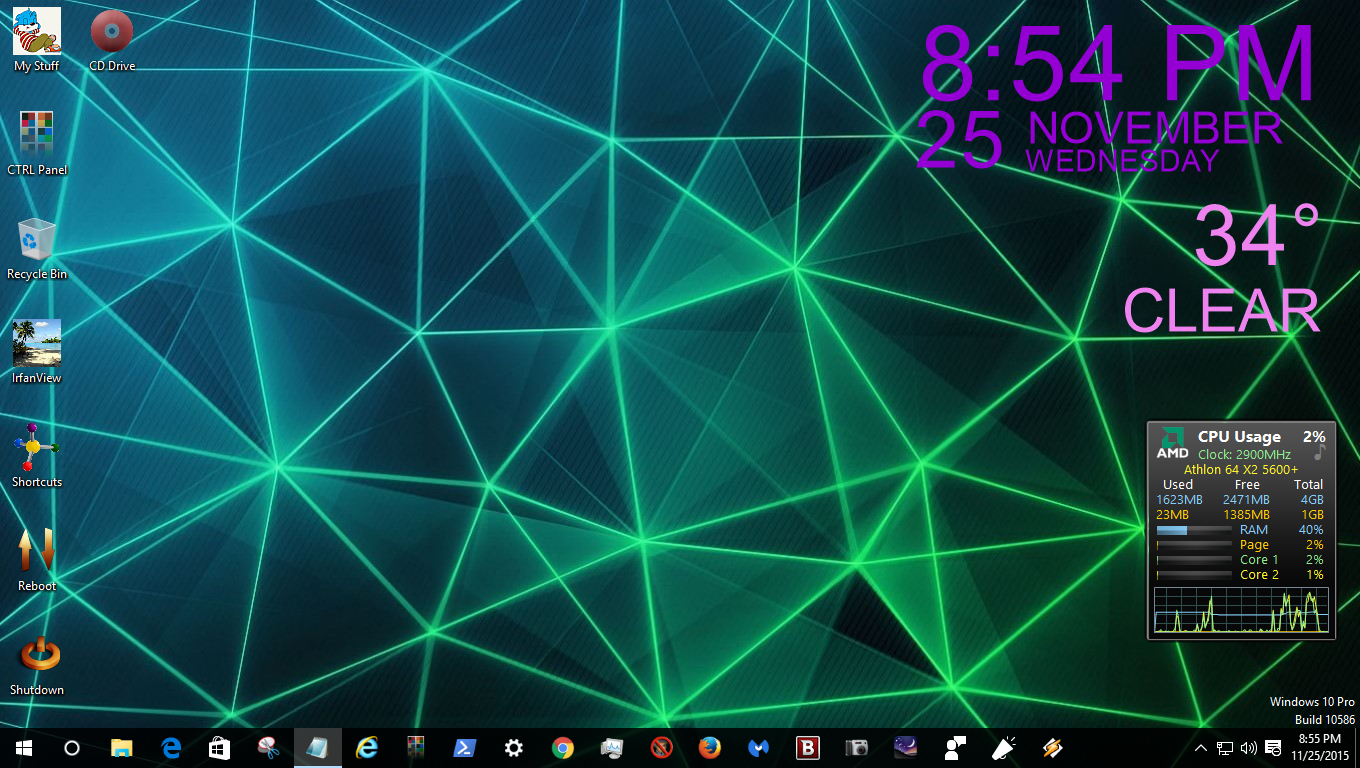Open the My Stuff desktop icon

pos(37,40)
